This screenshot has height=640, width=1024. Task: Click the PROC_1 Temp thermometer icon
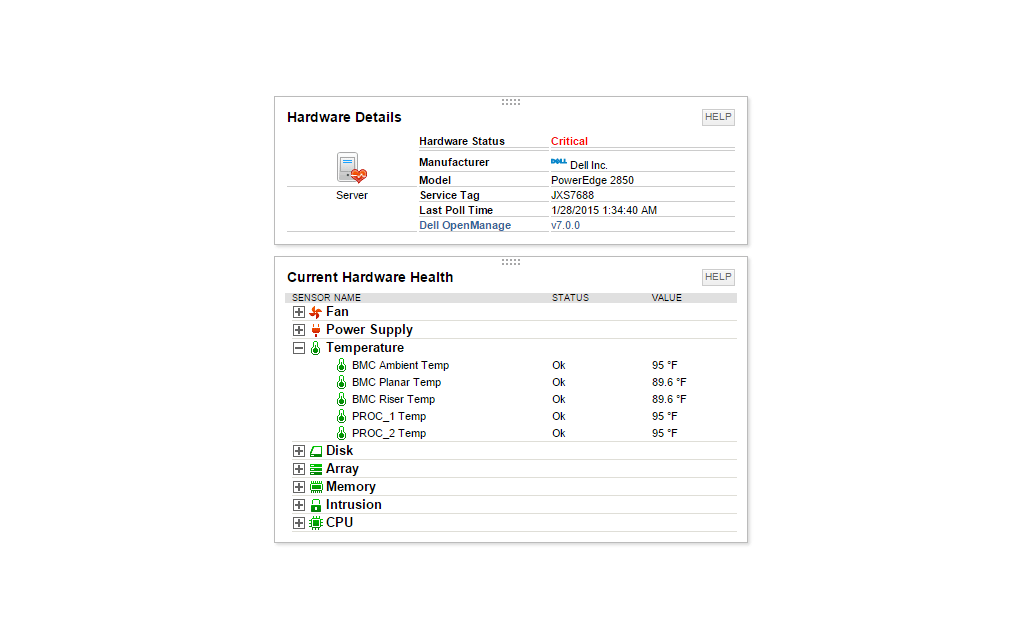[x=341, y=416]
